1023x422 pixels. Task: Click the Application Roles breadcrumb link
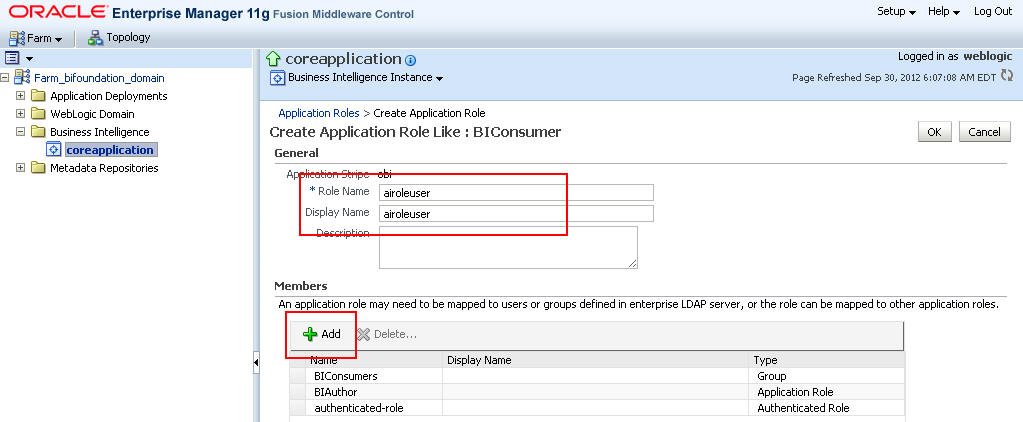tap(319, 113)
